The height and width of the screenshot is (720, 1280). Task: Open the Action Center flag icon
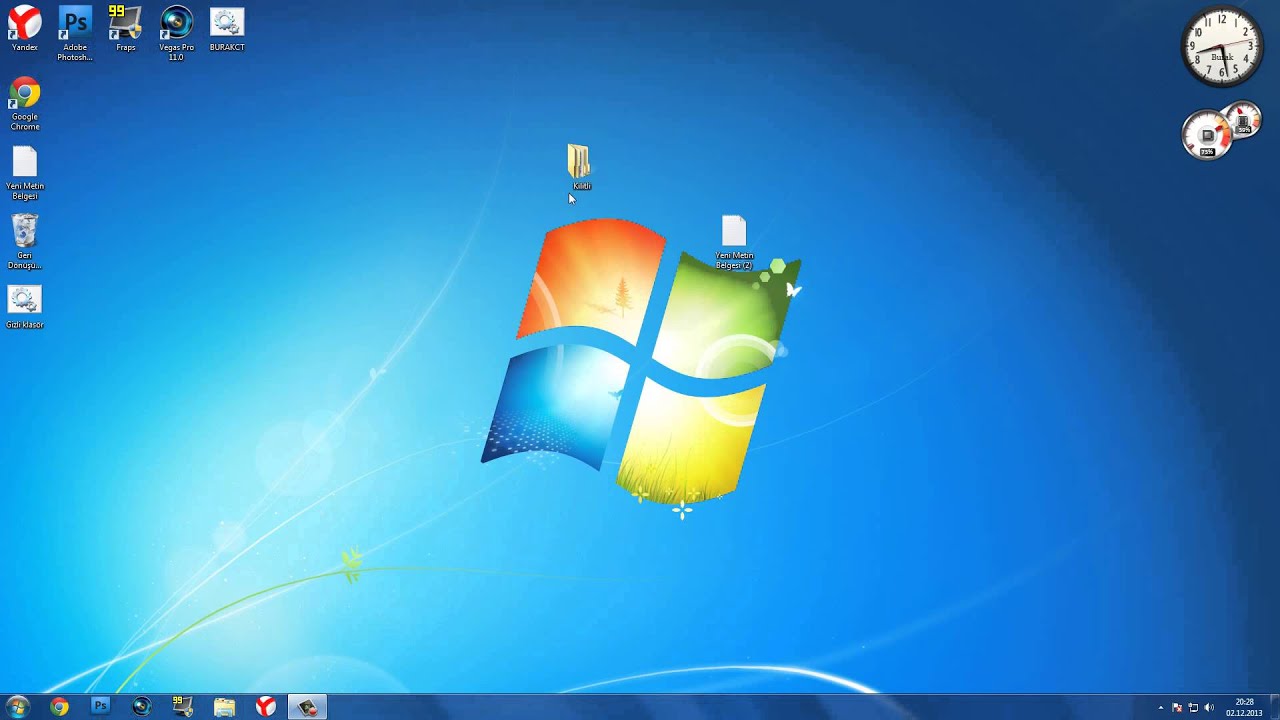tap(1177, 708)
